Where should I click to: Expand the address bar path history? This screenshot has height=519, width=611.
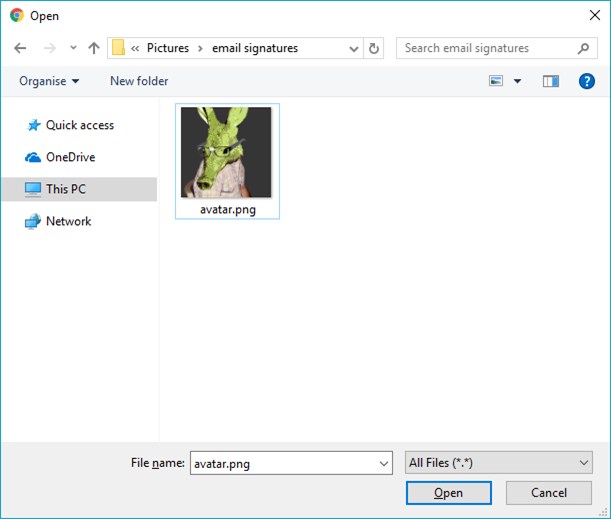(353, 49)
